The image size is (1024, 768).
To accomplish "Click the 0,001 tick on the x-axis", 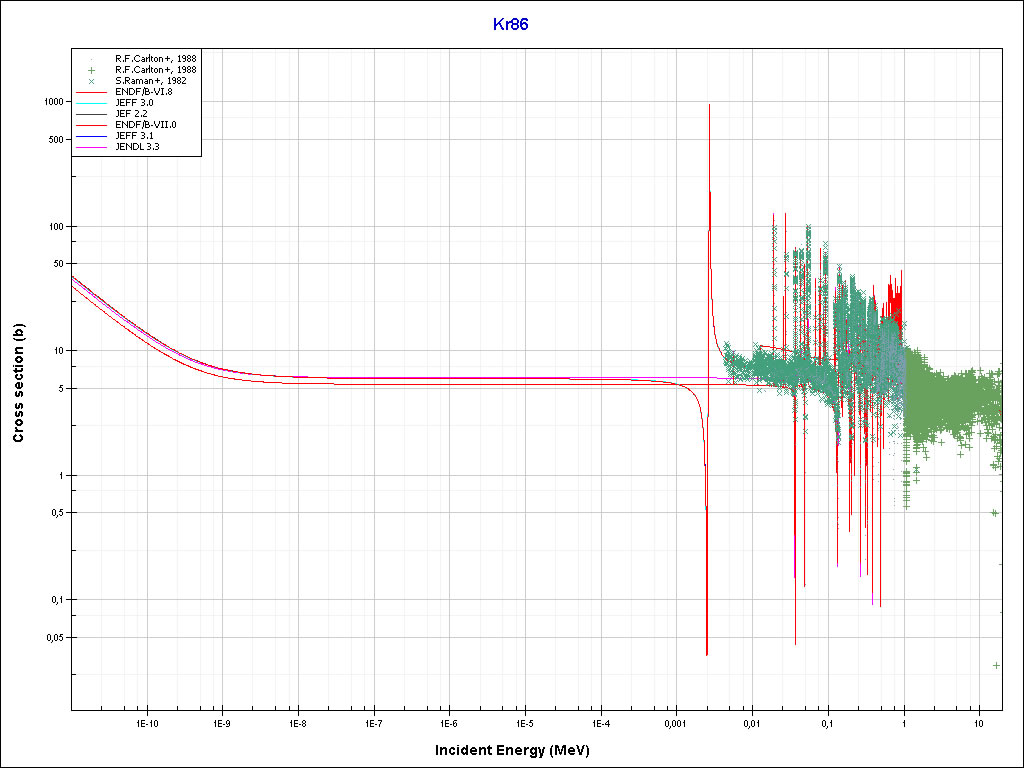I will coord(675,722).
